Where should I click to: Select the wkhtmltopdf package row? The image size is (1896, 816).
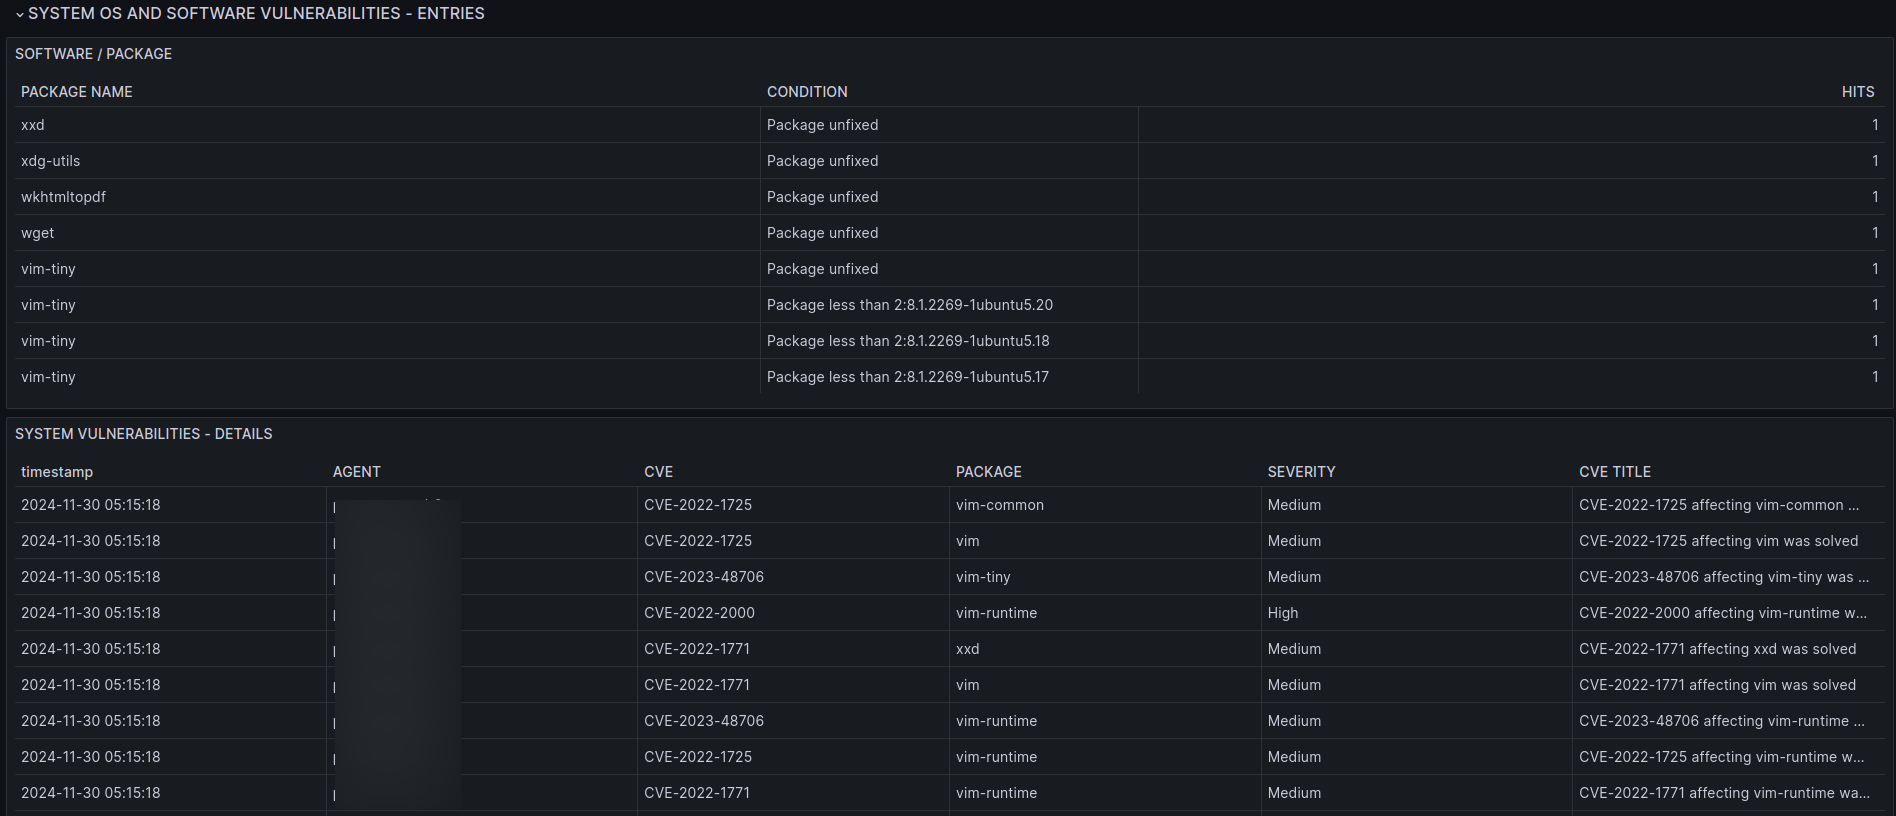pyautogui.click(x=63, y=197)
